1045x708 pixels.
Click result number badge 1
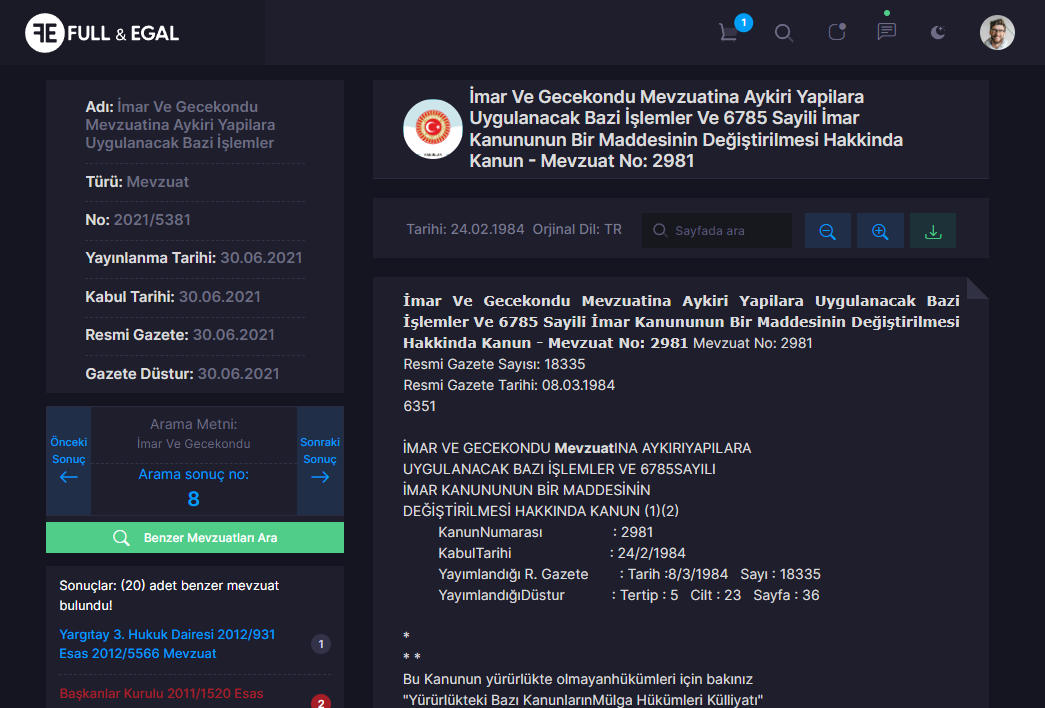[x=321, y=644]
